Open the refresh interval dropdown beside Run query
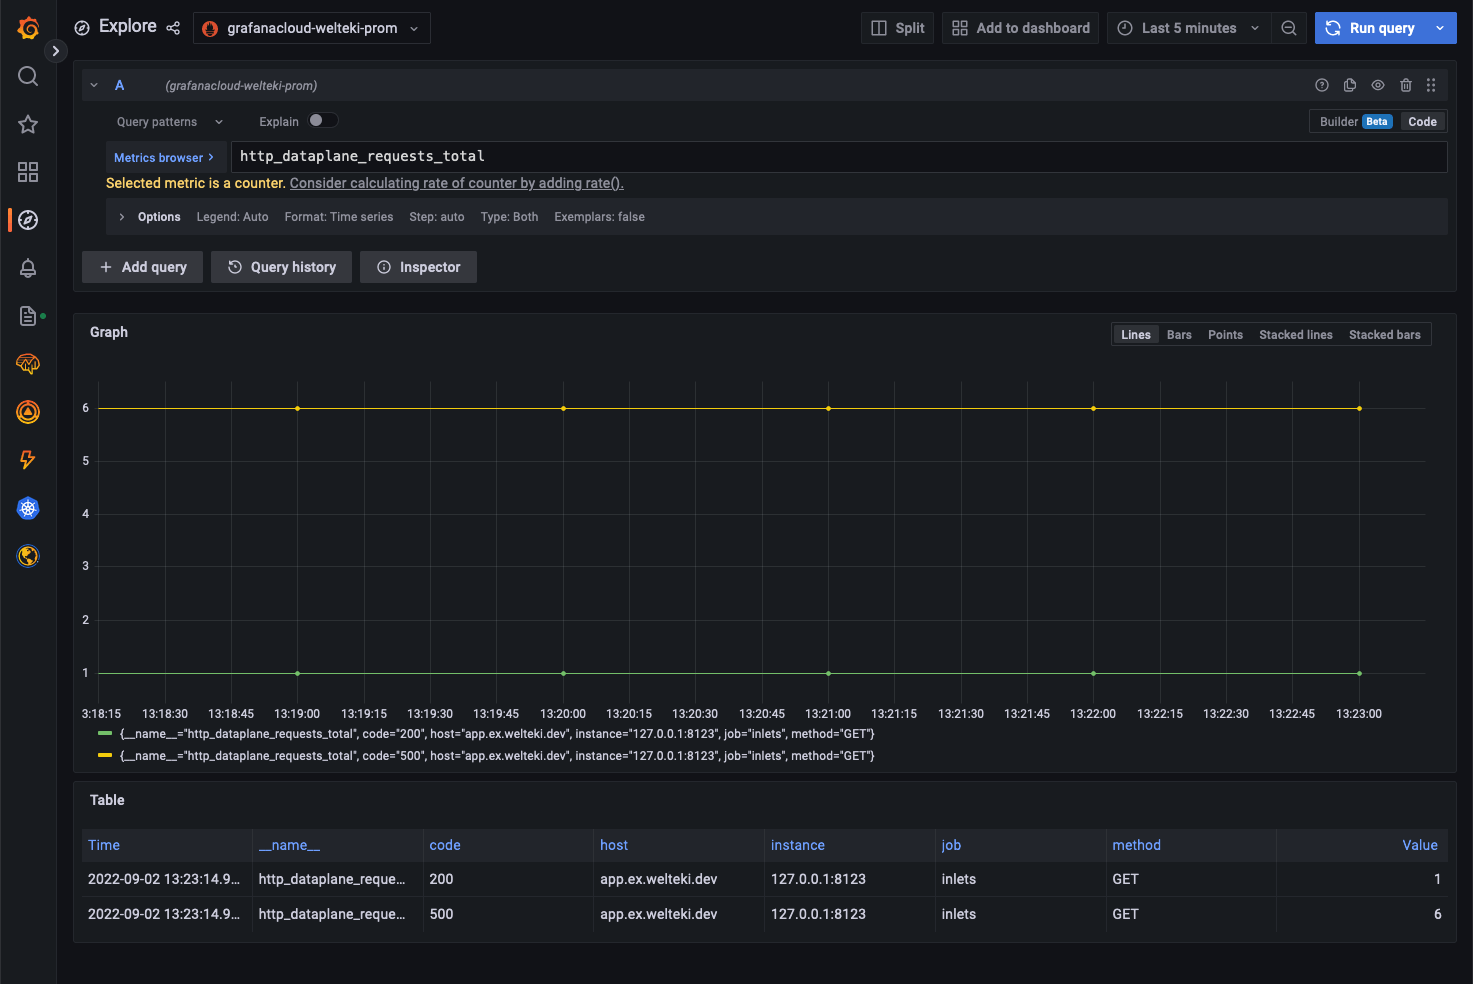The height and width of the screenshot is (984, 1473). pos(1440,28)
